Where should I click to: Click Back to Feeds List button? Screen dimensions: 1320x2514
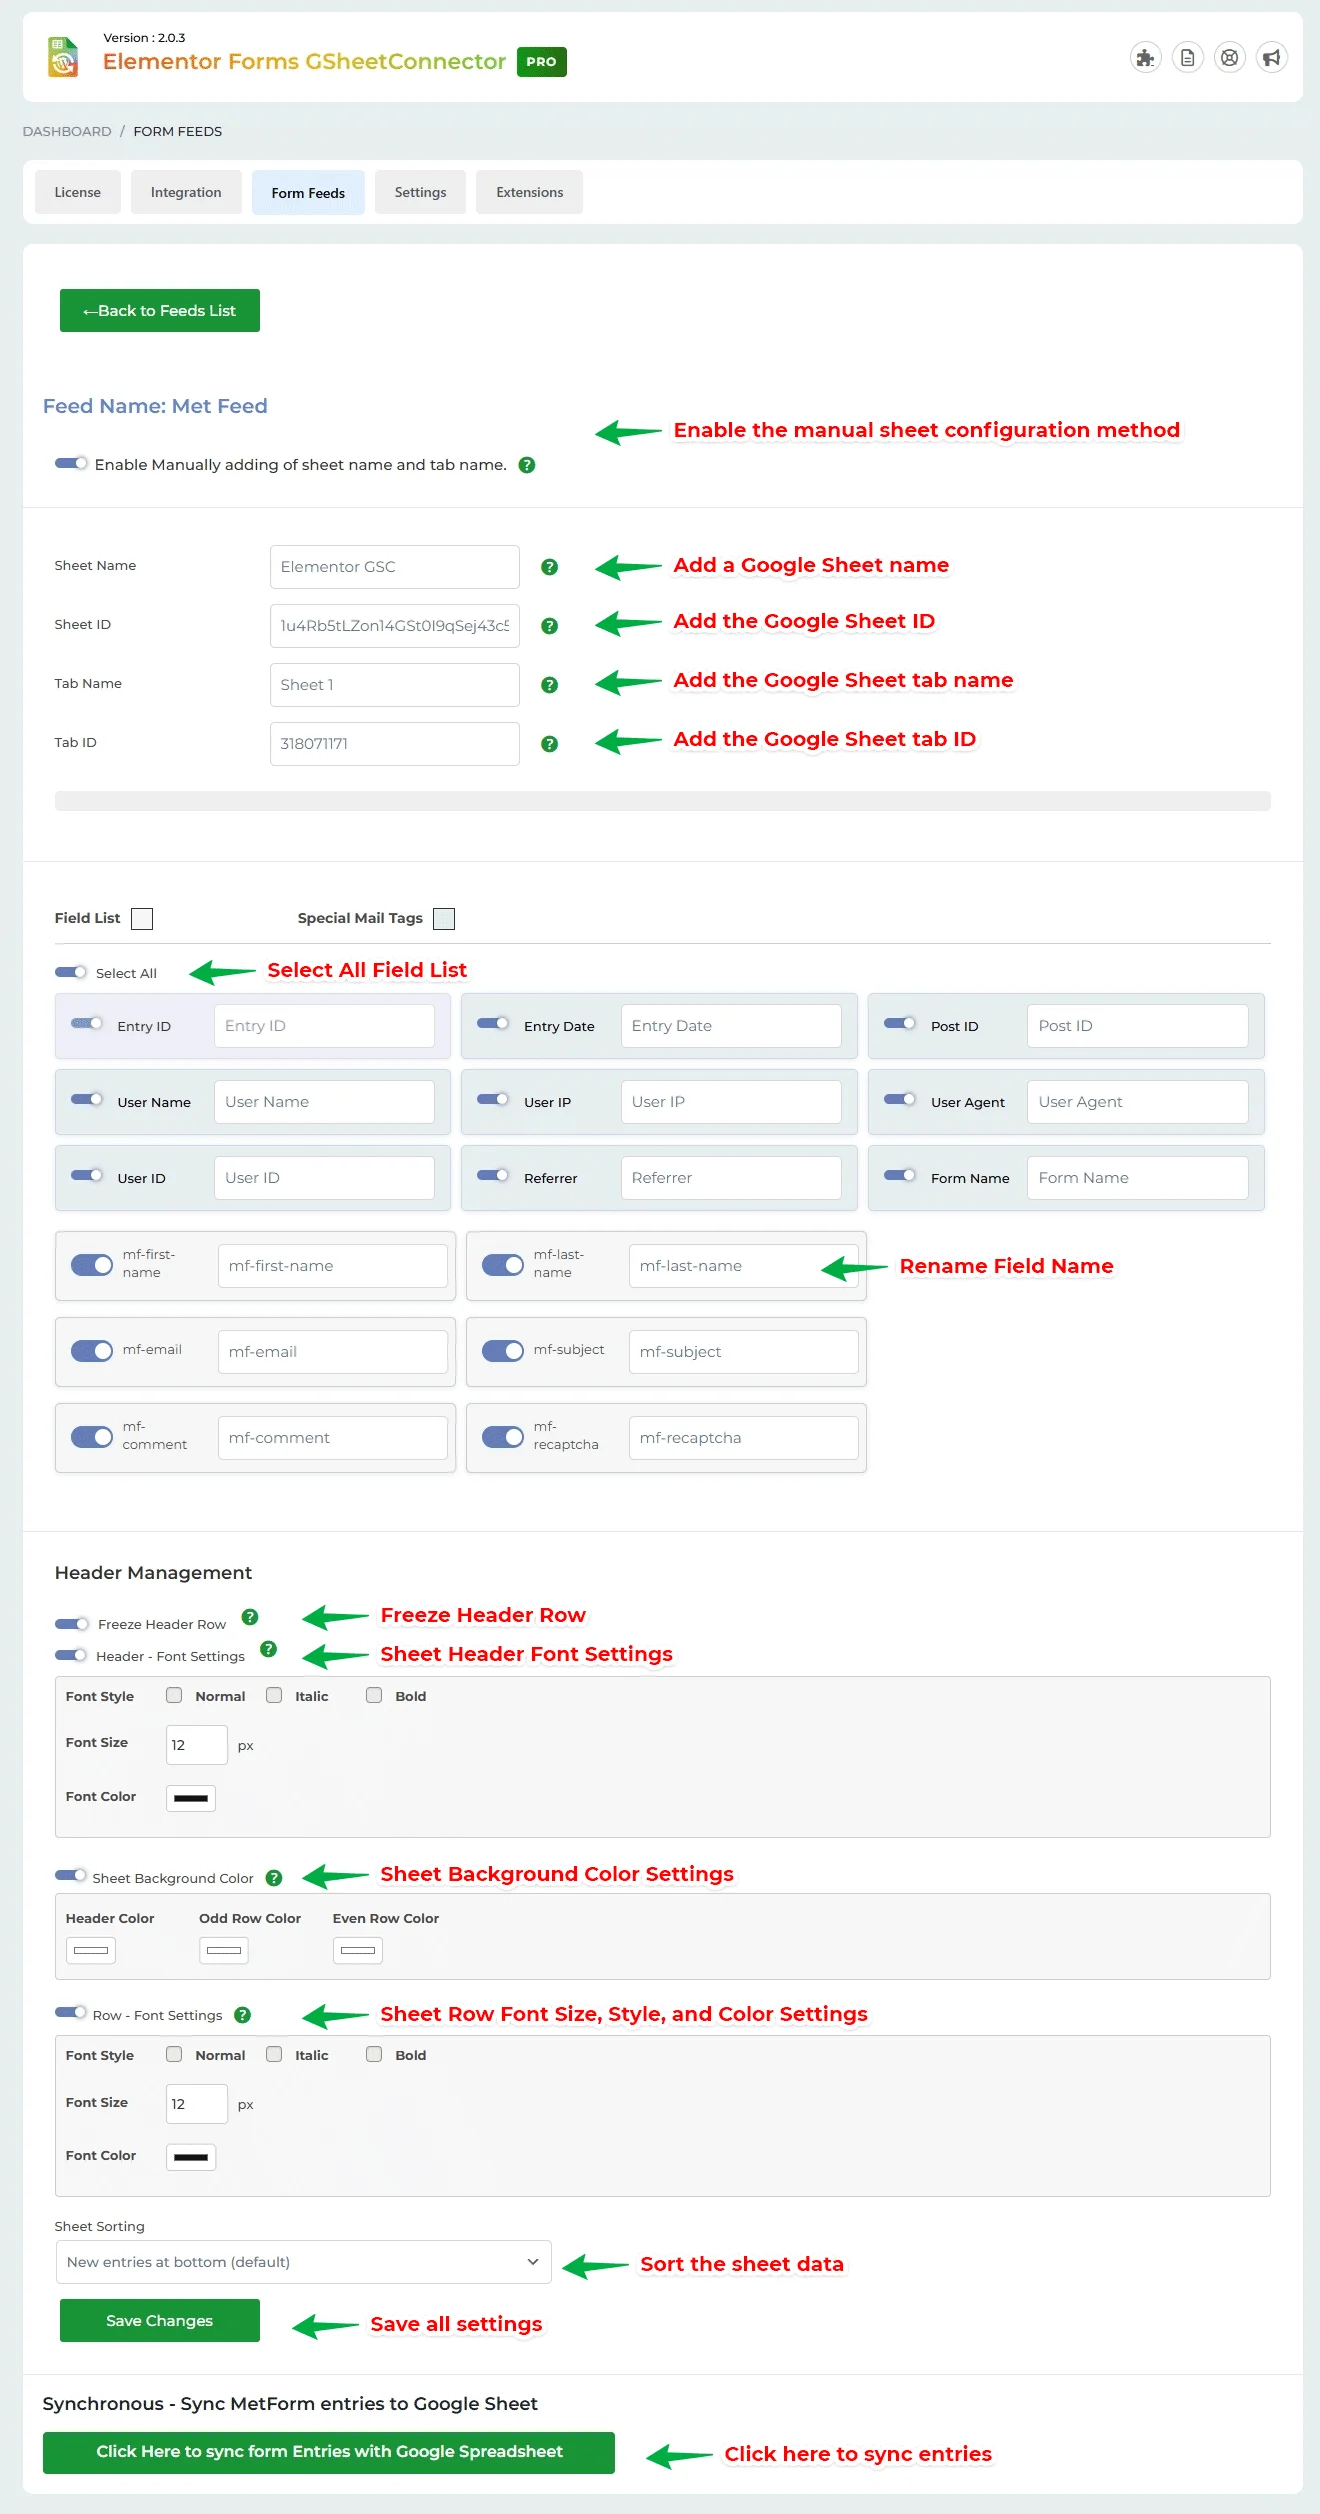(160, 310)
